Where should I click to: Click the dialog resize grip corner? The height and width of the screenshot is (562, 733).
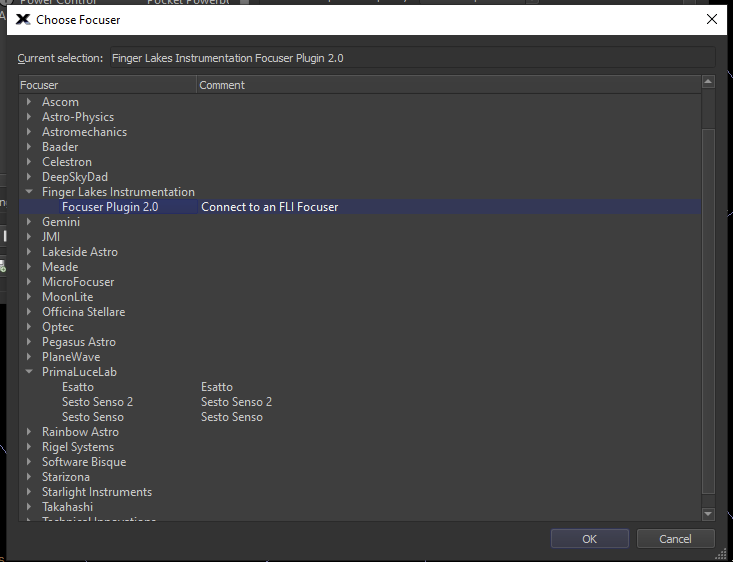722,554
